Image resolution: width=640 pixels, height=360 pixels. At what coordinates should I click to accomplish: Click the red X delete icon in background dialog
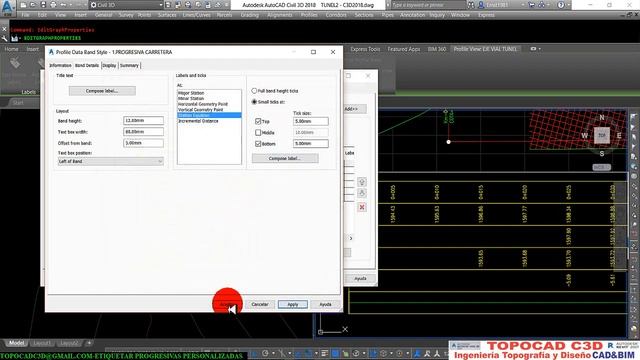coord(362,207)
